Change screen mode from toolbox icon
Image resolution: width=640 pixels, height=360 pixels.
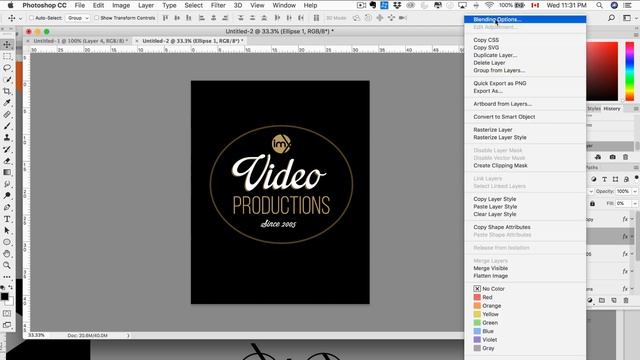(x=7, y=325)
